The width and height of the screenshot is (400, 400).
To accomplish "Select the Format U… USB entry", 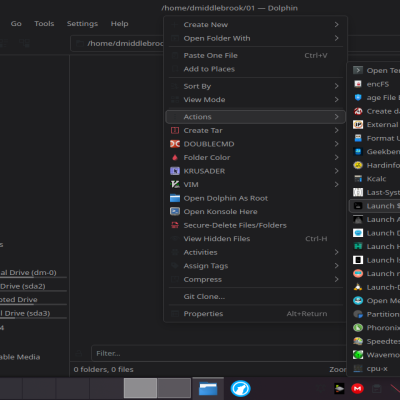I will pyautogui.click(x=375, y=138).
